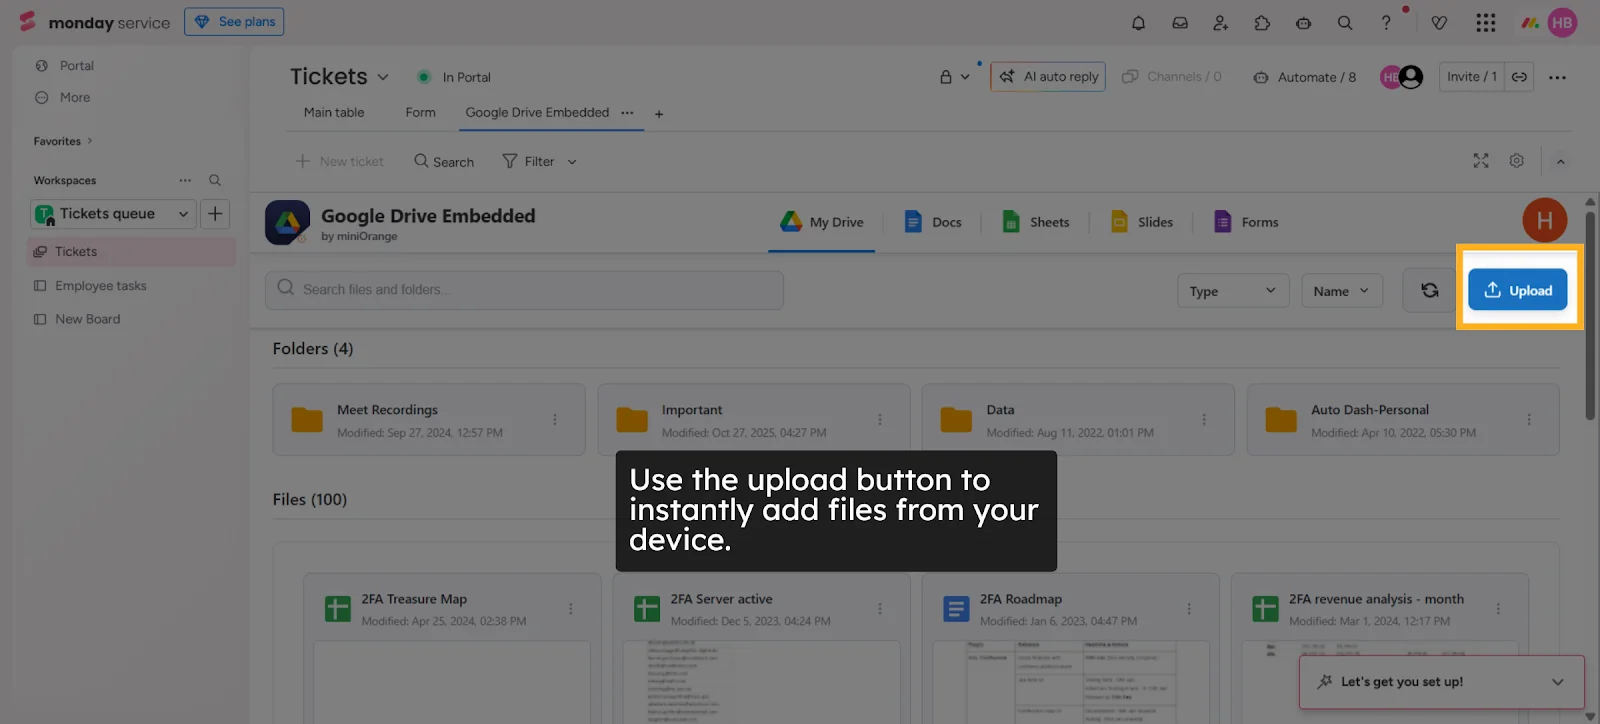Open the inbox tray icon
Screen dimensions: 1600x724
1180,22
